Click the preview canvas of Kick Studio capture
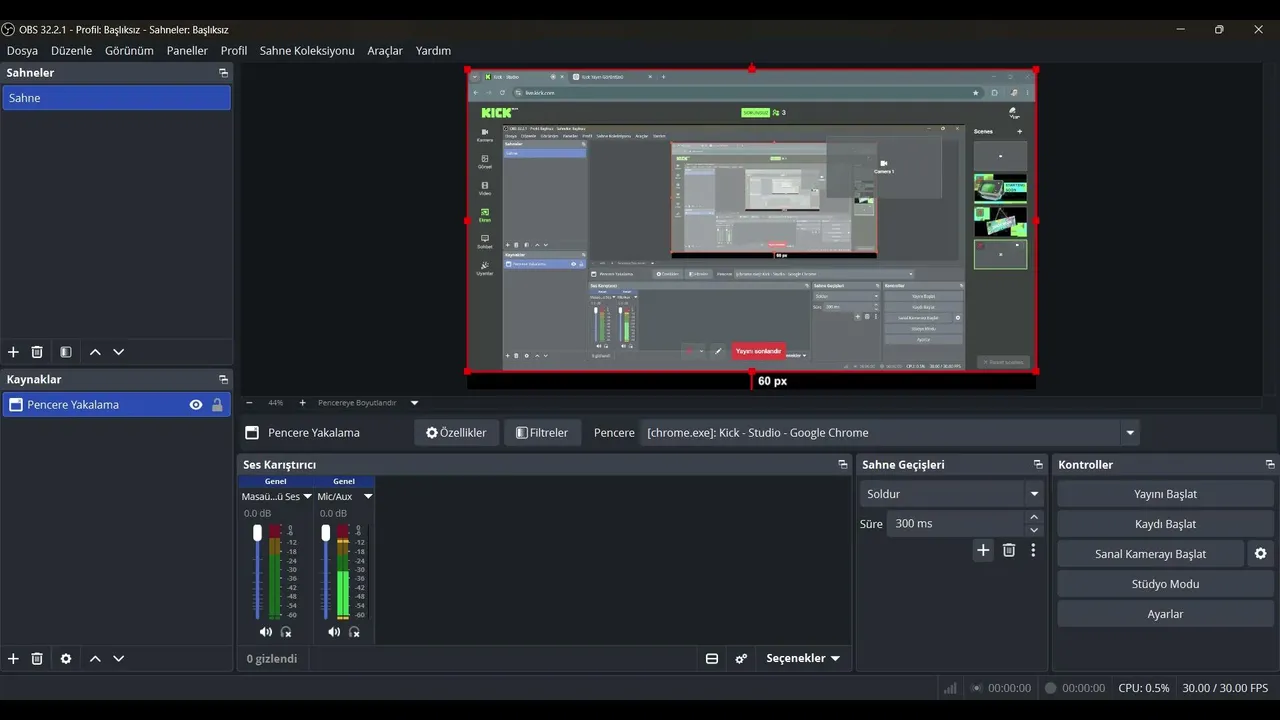This screenshot has width=1280, height=720. click(x=751, y=220)
